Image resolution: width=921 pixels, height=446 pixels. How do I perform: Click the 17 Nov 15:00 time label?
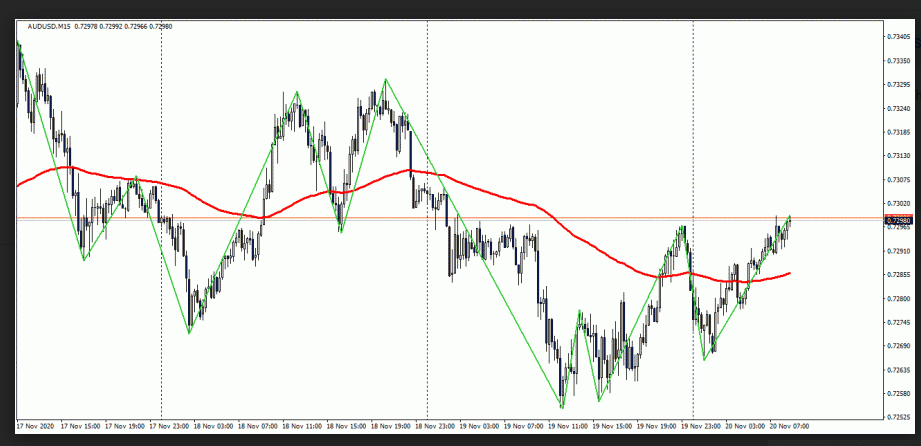click(x=81, y=425)
